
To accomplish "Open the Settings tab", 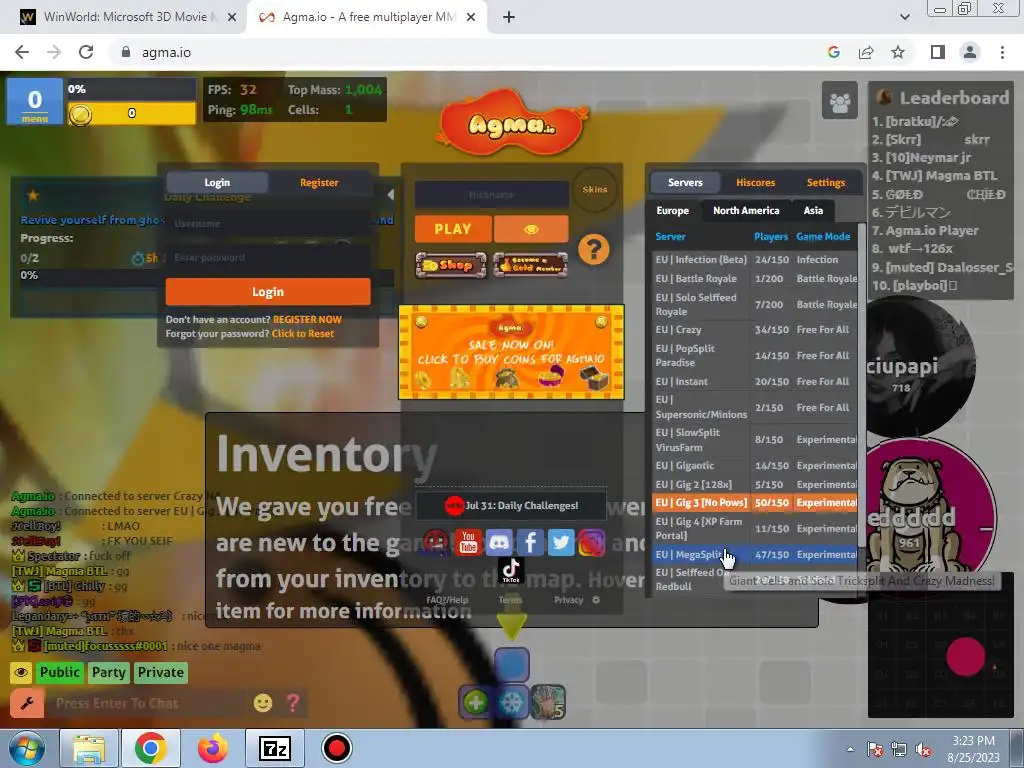I will pos(825,182).
